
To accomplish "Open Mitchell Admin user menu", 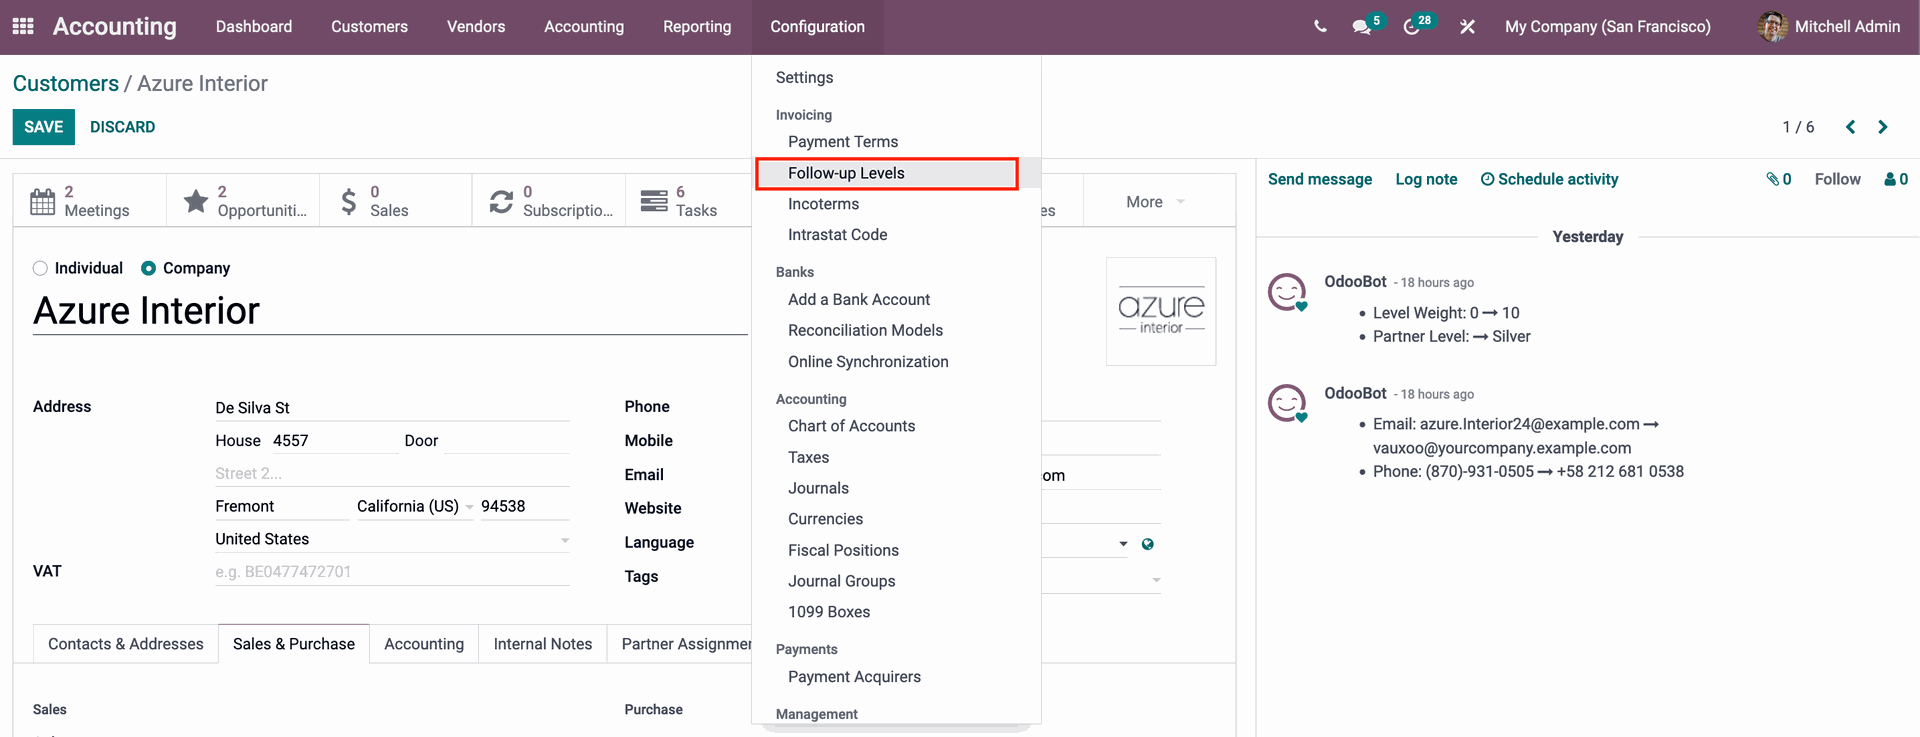I will (x=1829, y=27).
